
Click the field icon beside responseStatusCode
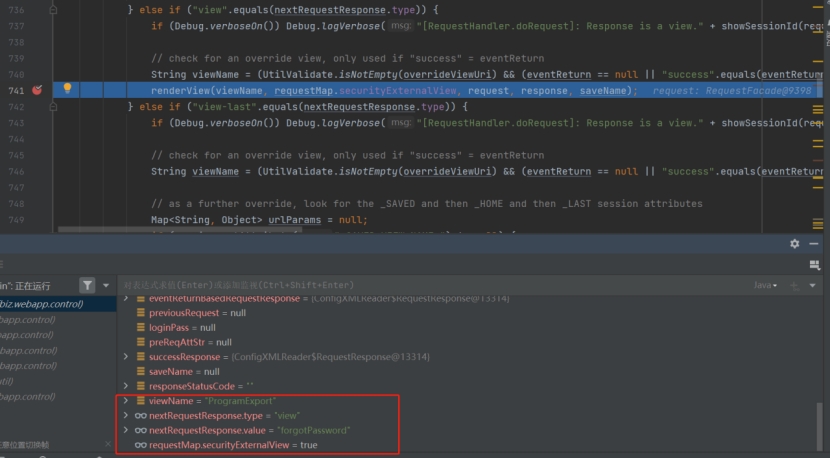pyautogui.click(x=141, y=385)
